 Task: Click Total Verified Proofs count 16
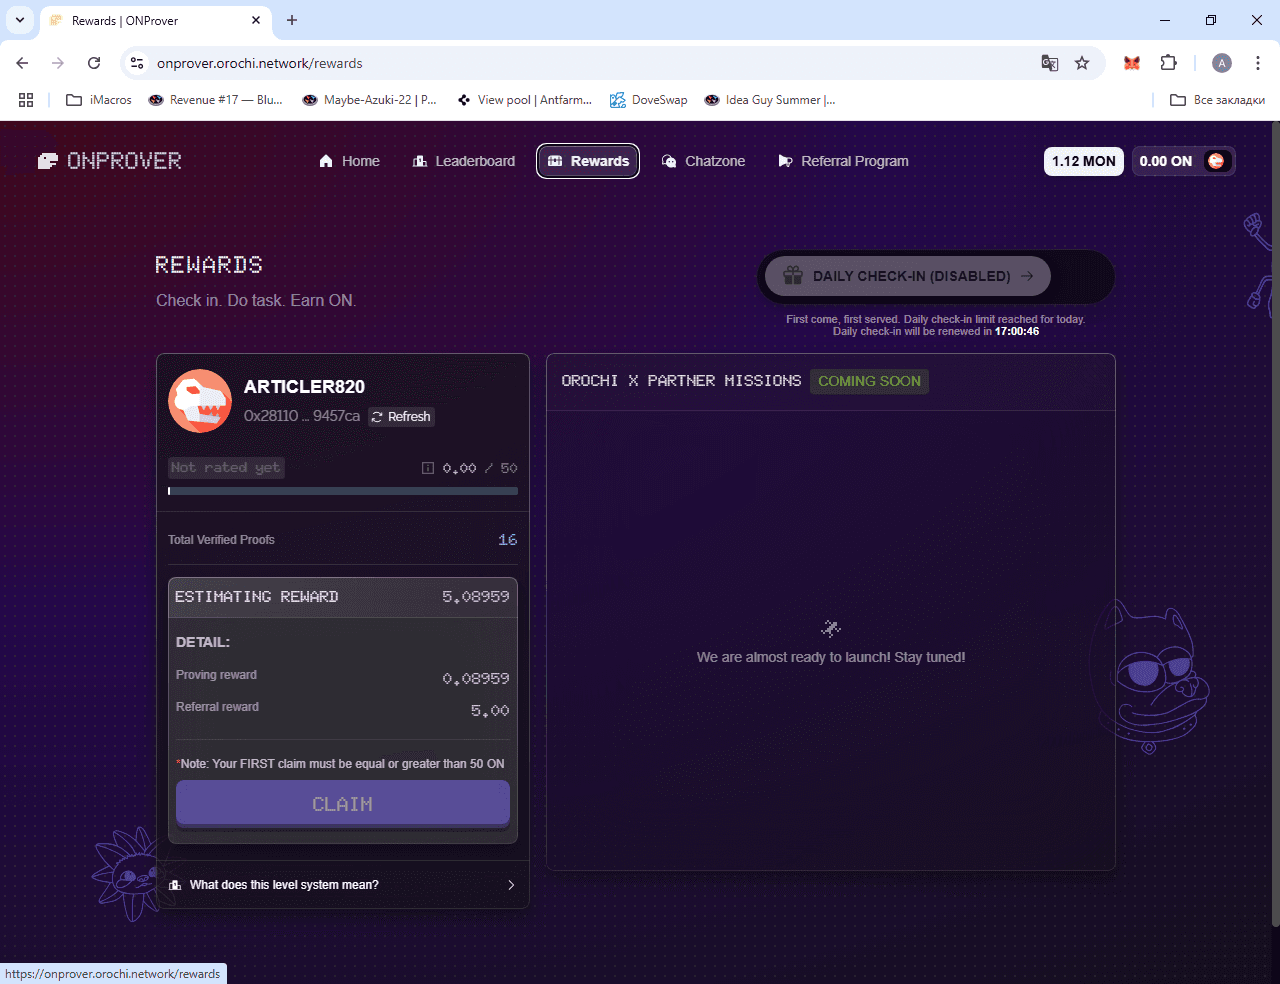pos(508,540)
